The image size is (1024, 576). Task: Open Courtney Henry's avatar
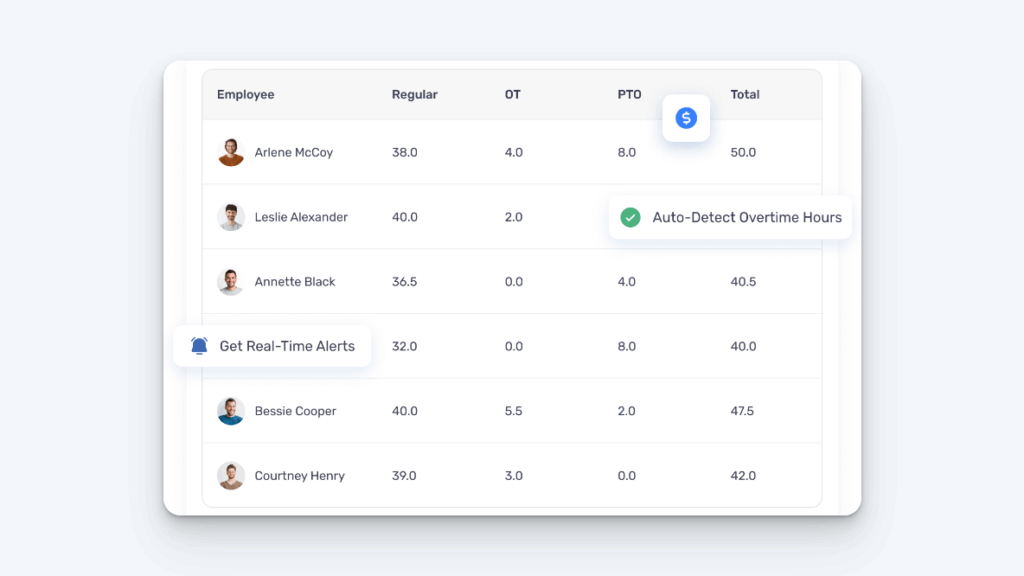pos(231,476)
